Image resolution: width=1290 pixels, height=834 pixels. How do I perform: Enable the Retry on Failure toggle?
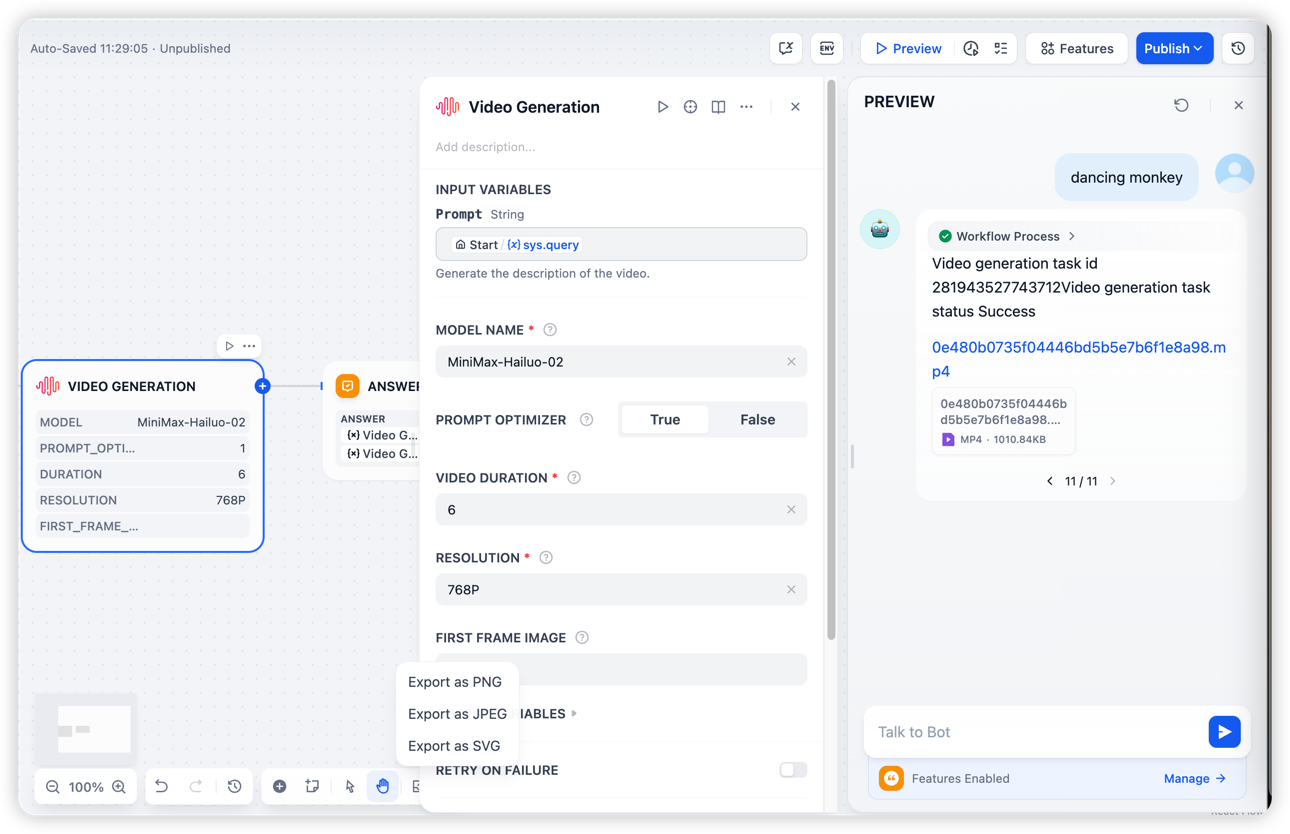[x=793, y=770]
